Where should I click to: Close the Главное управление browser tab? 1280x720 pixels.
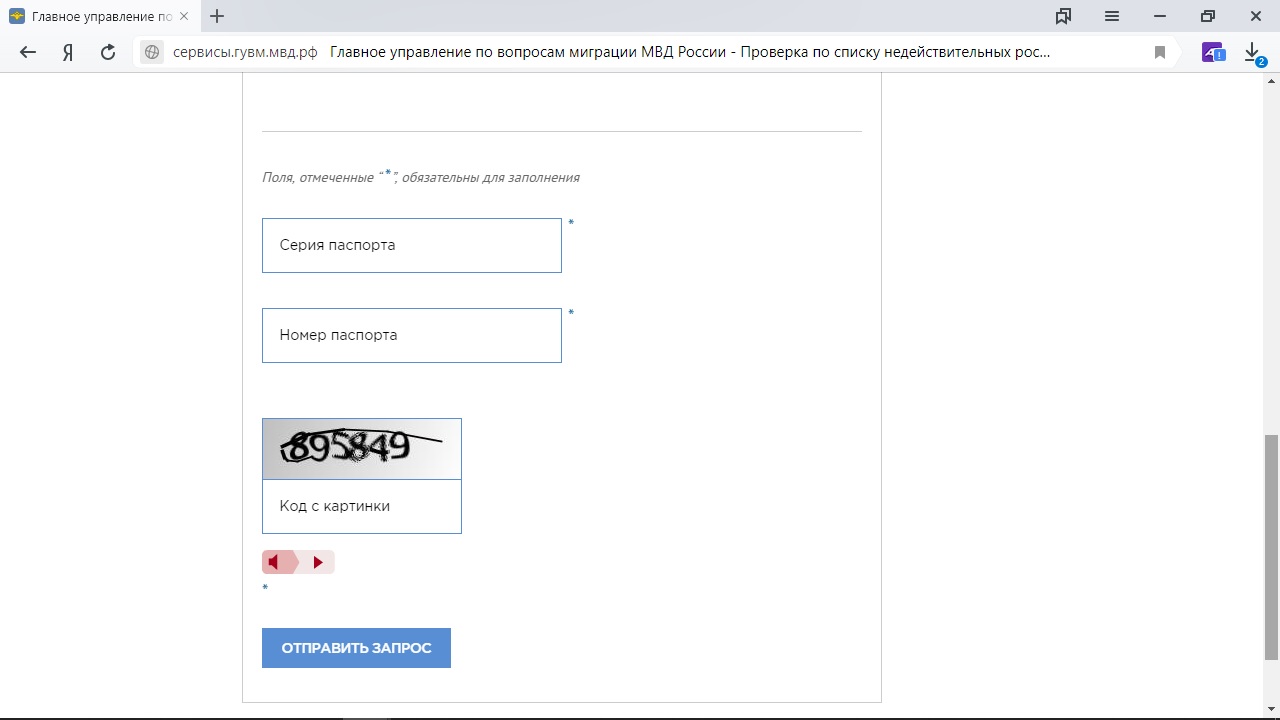(184, 16)
